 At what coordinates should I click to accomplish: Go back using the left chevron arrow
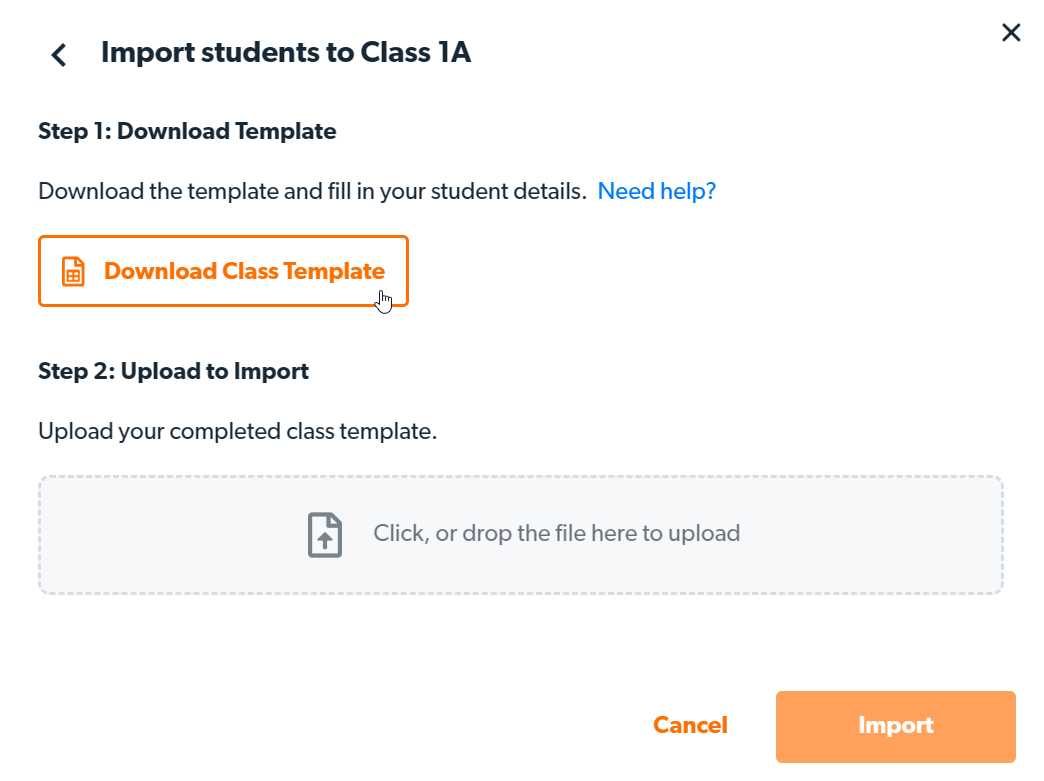point(59,54)
